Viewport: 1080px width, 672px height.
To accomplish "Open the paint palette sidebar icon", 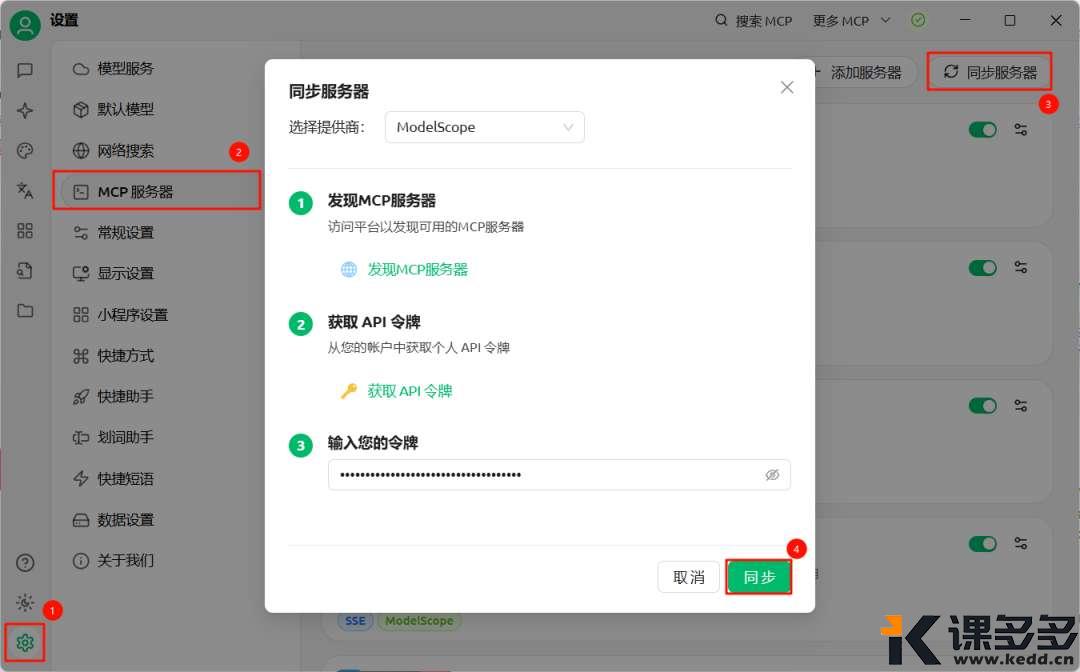I will [x=25, y=151].
